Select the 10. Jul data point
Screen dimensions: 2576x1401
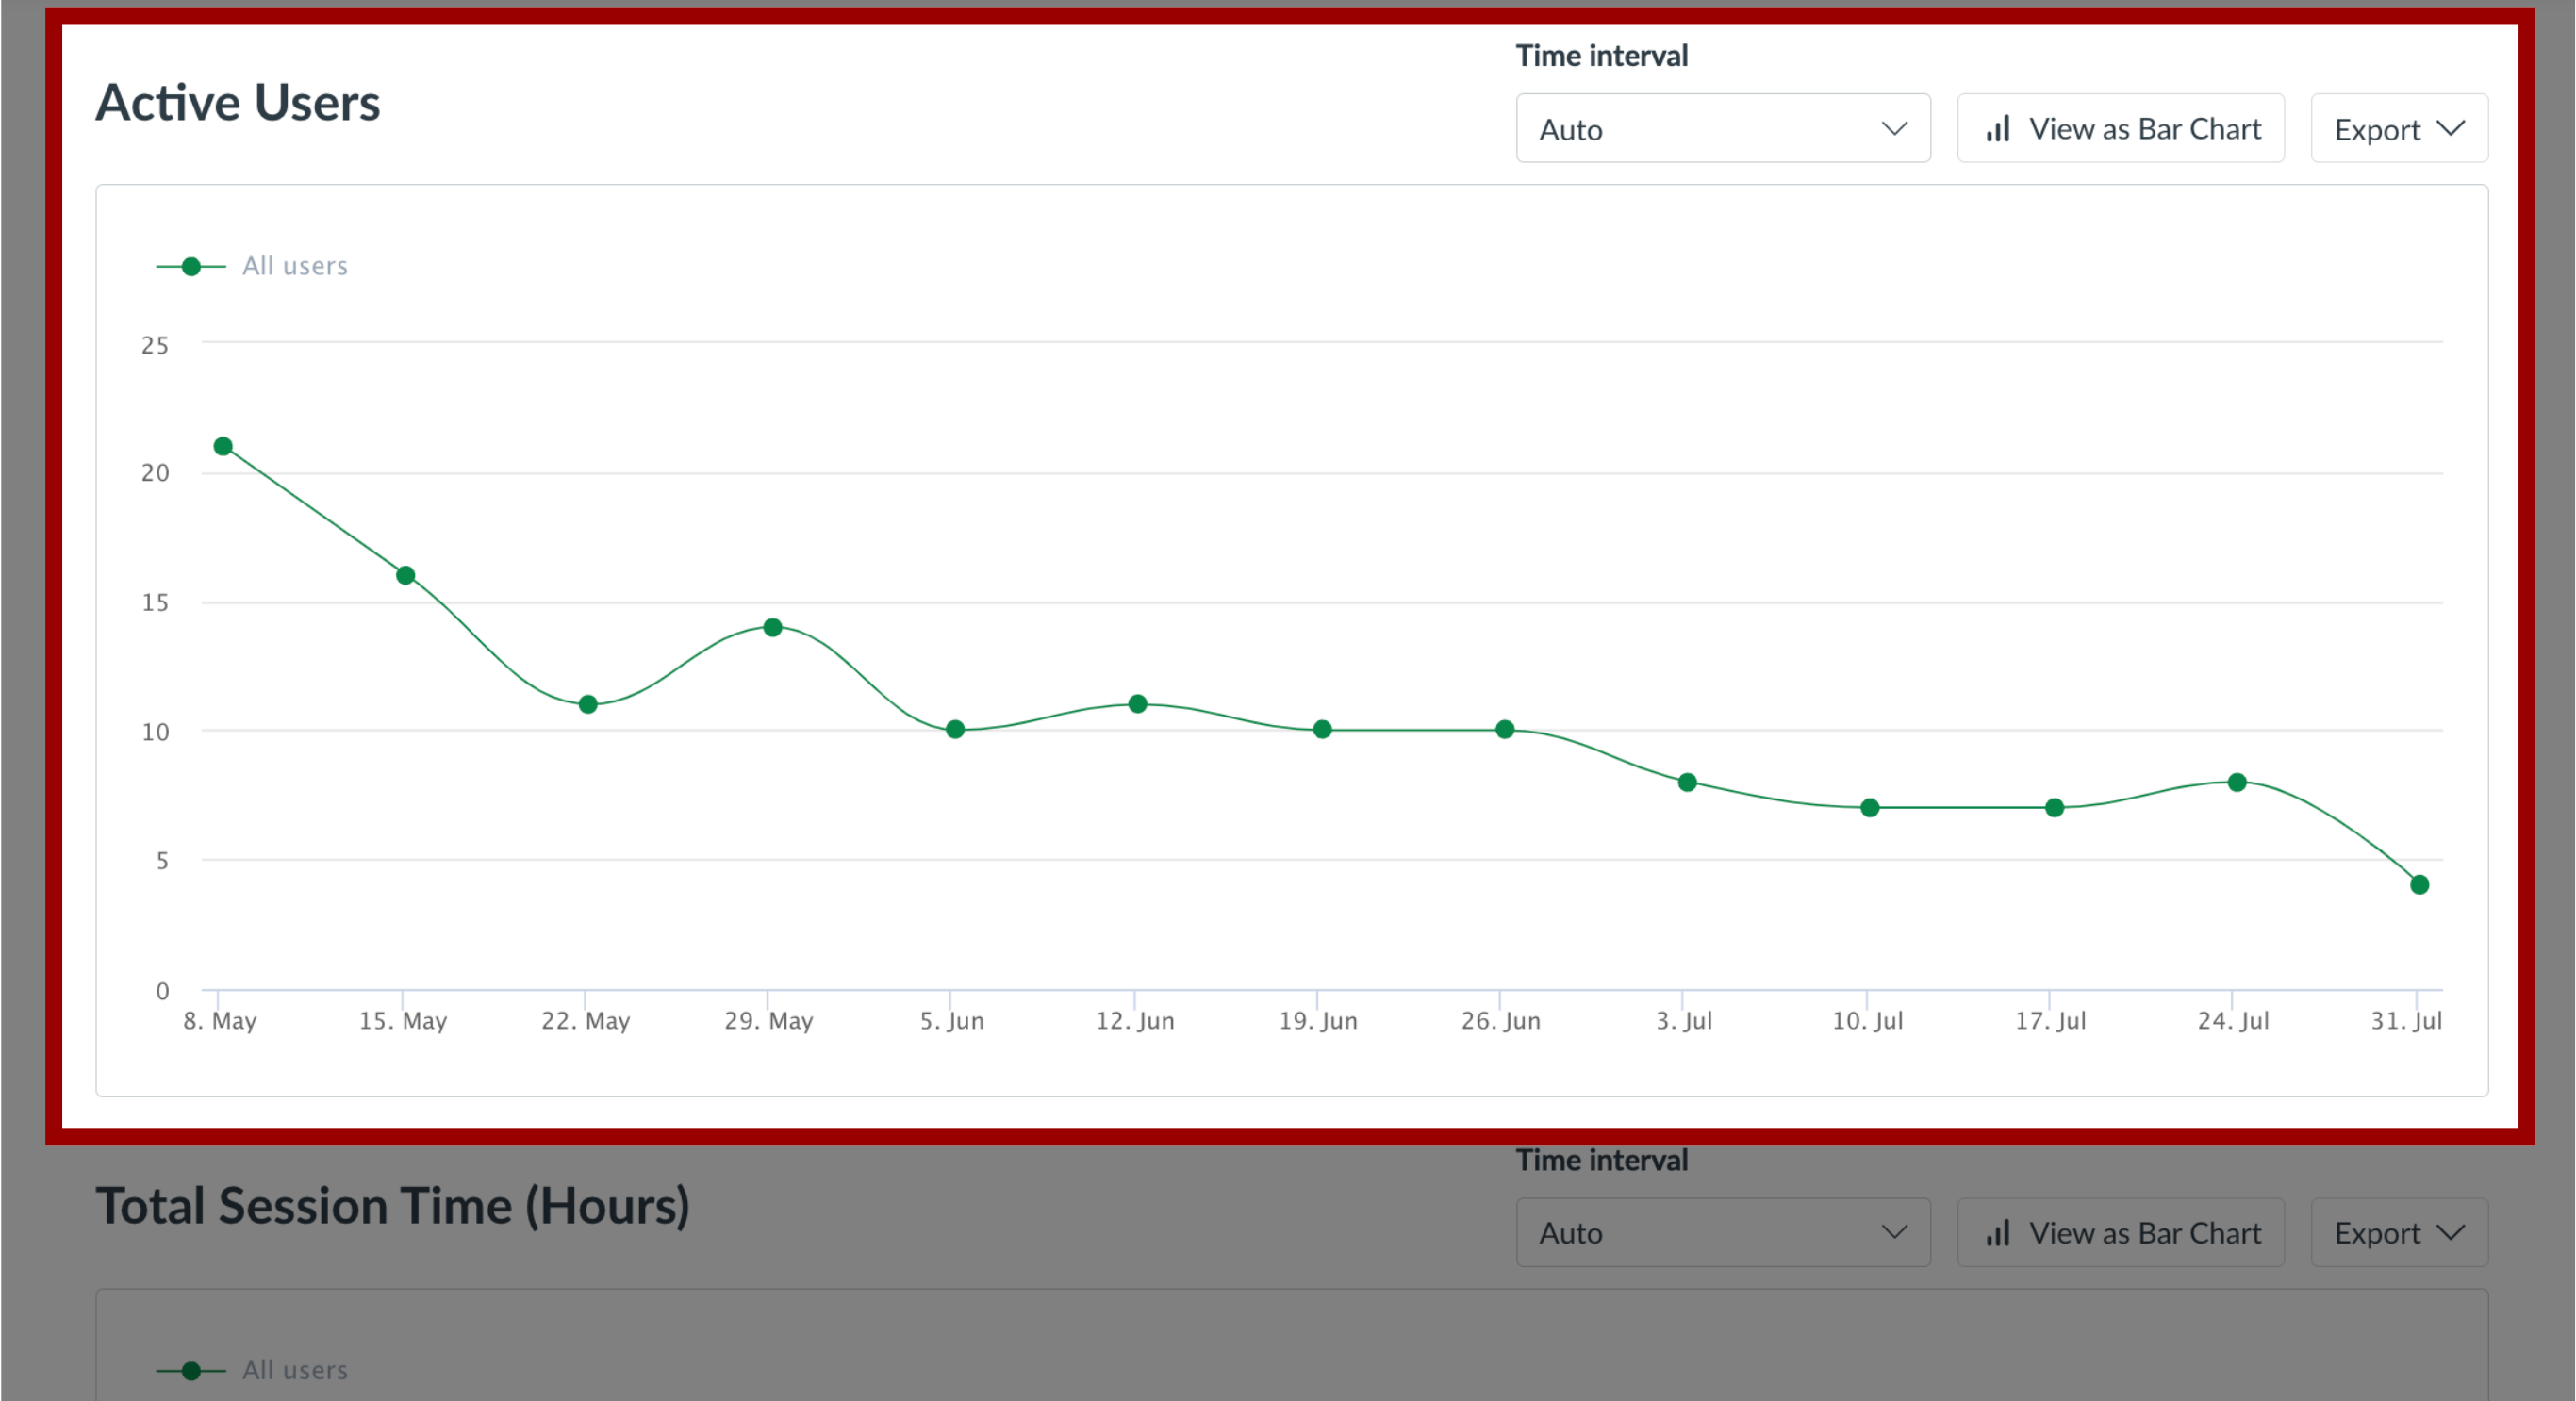[x=1870, y=807]
